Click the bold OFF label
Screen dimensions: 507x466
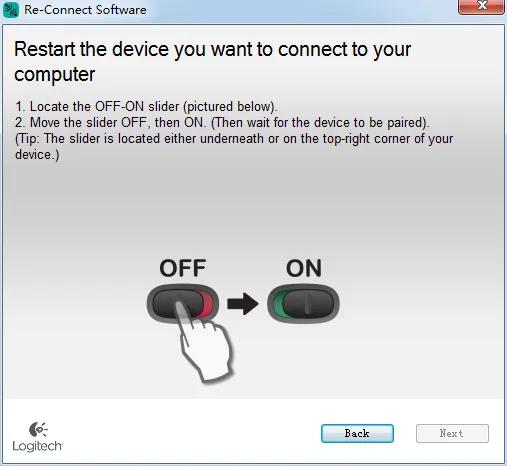(183, 268)
